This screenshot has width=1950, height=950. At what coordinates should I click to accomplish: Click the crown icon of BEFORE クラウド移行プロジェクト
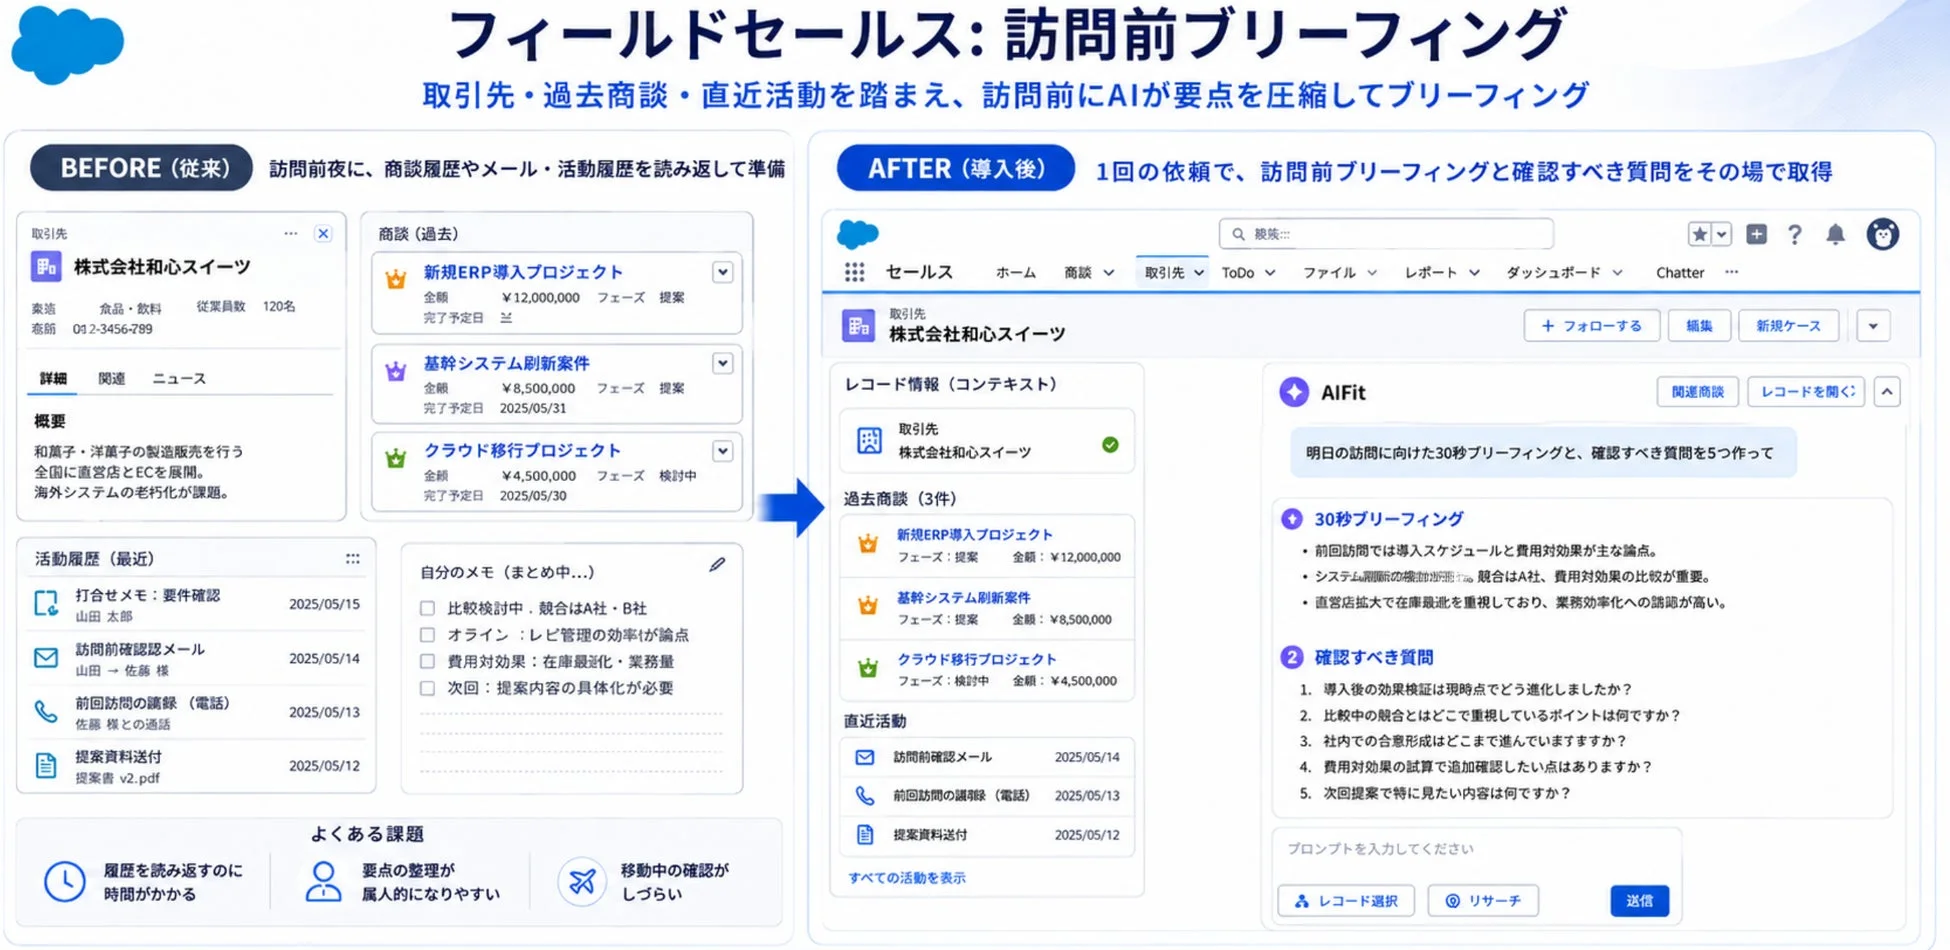pyautogui.click(x=396, y=459)
